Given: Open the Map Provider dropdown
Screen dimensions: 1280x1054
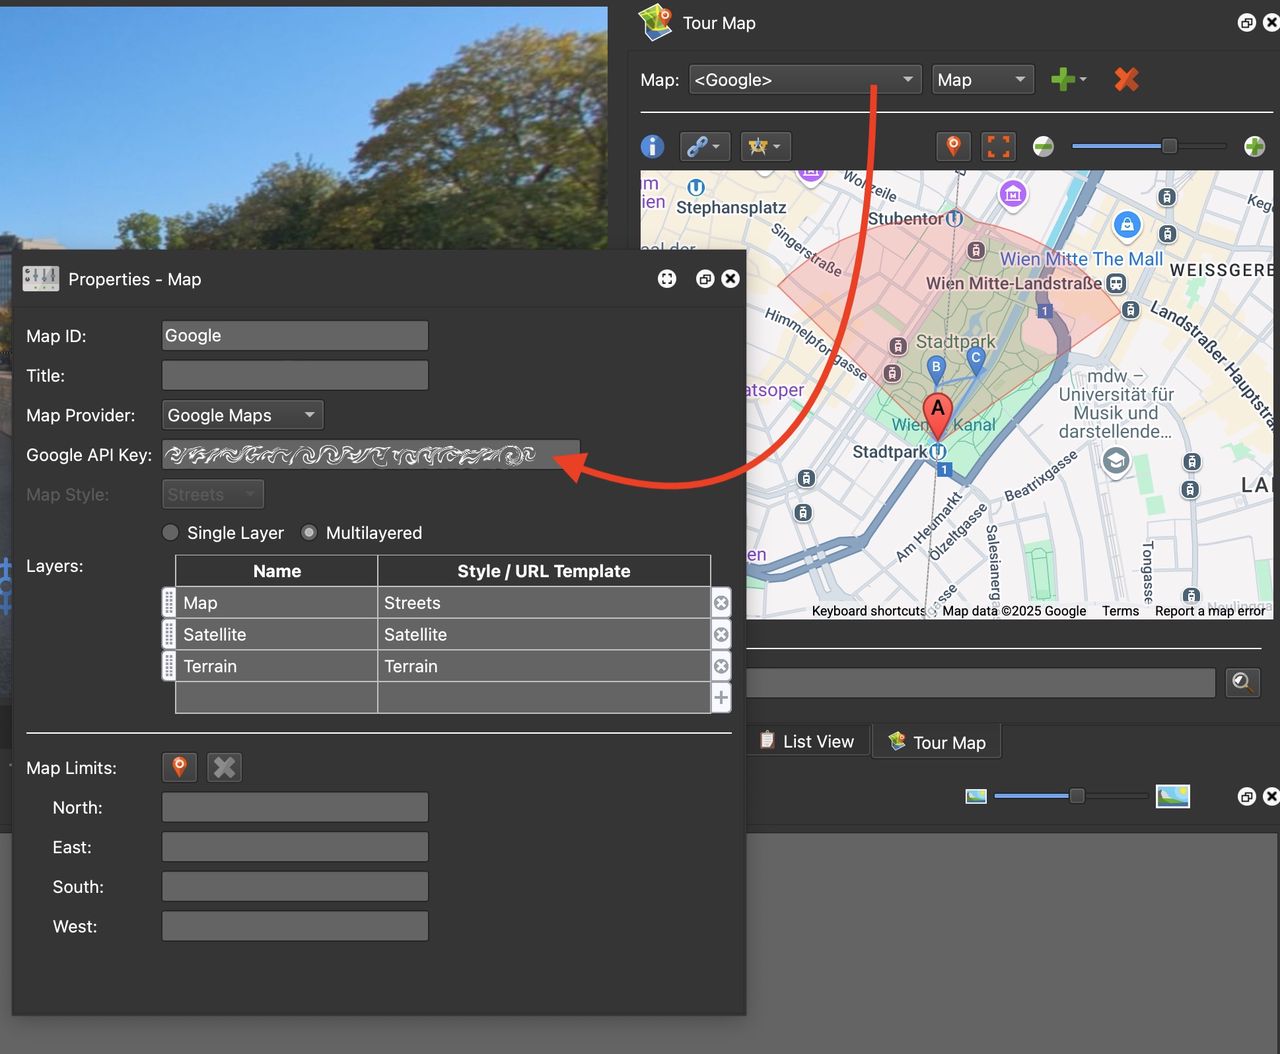Looking at the screenshot, I should 242,414.
